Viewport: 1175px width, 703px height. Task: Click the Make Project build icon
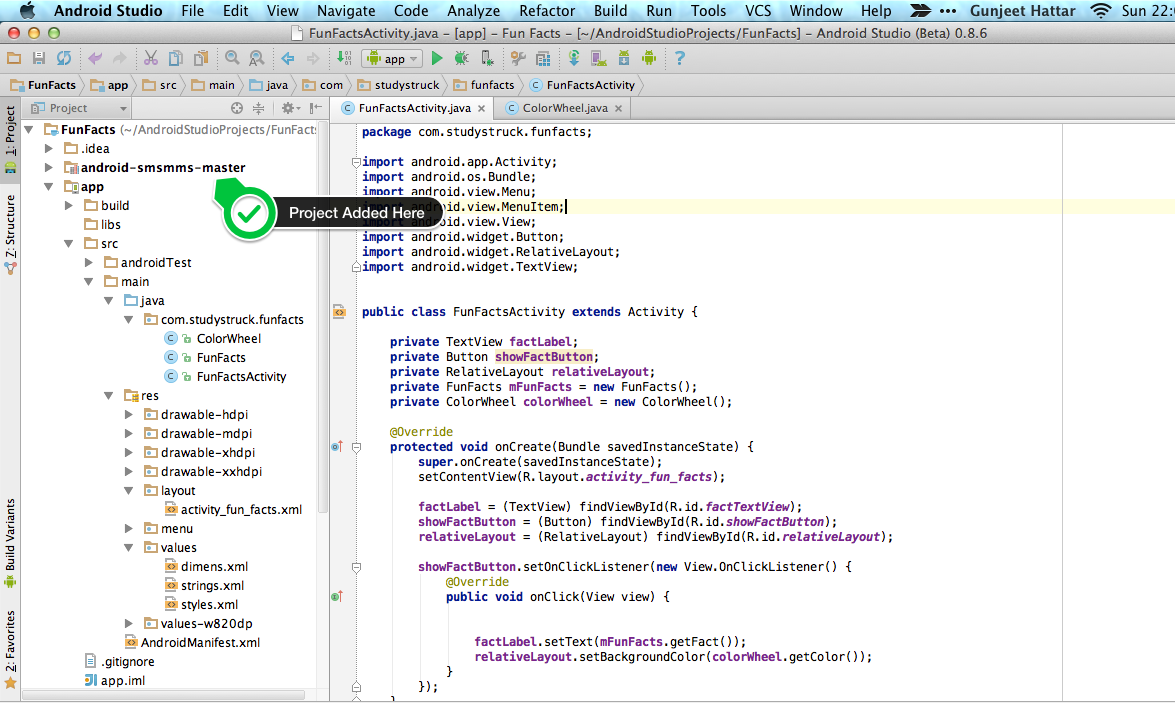click(344, 59)
